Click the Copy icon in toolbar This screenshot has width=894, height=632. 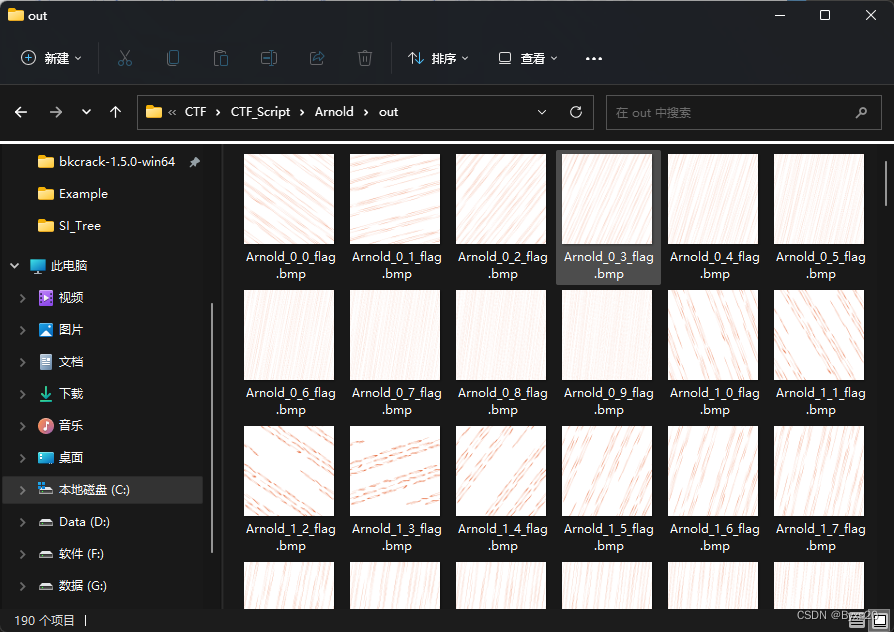click(x=173, y=58)
